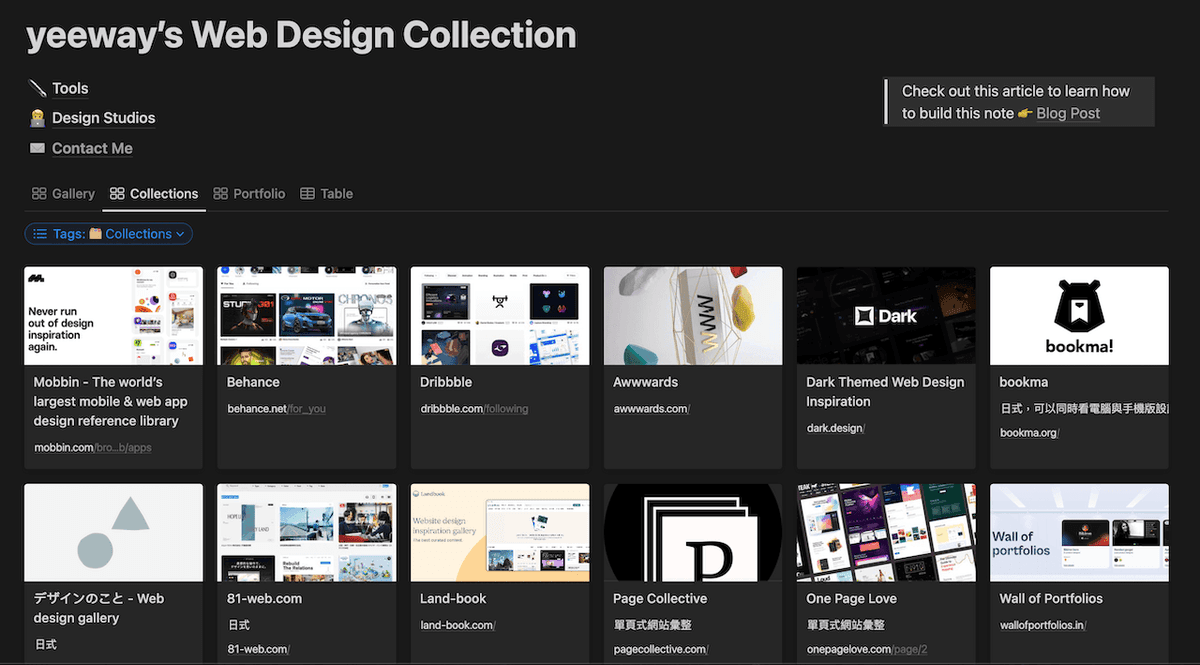Image resolution: width=1200 pixels, height=665 pixels.
Task: Click the Awwwards card title
Action: [x=645, y=382]
